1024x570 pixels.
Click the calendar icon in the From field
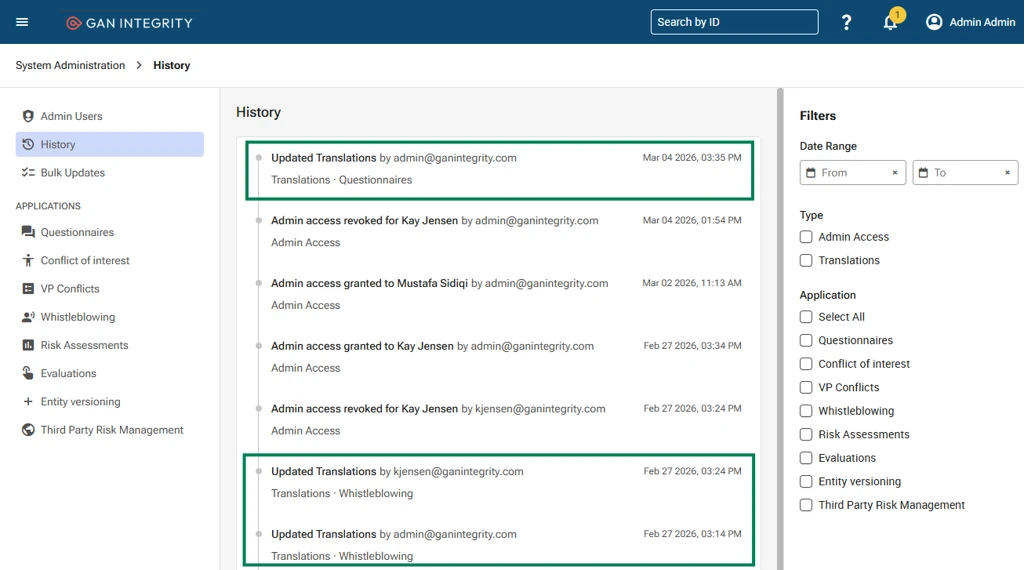click(x=811, y=172)
